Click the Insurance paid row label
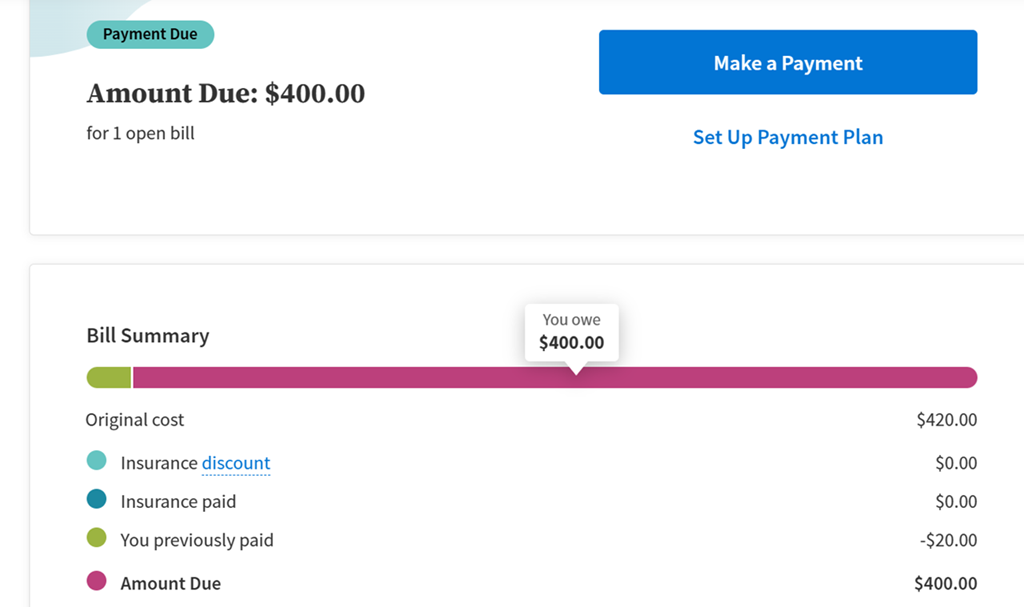Viewport: 1024px width, 607px height. (x=178, y=502)
